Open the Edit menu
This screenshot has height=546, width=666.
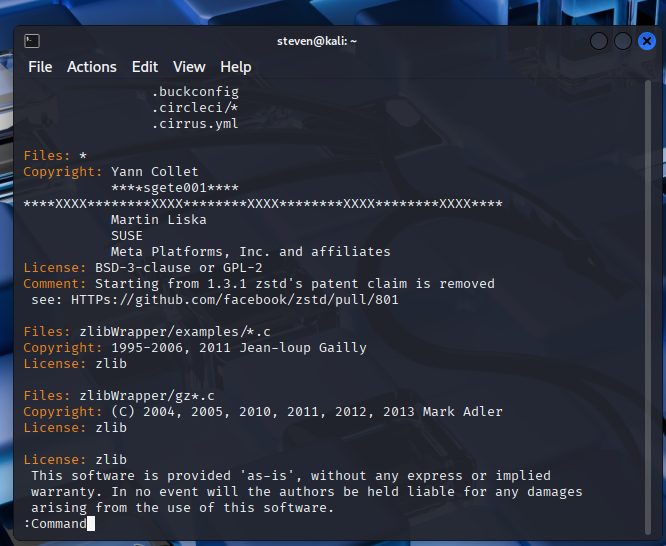145,67
